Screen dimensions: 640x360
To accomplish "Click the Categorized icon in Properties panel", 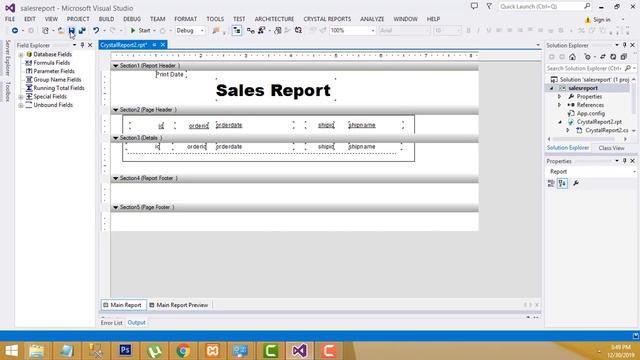I will (551, 183).
